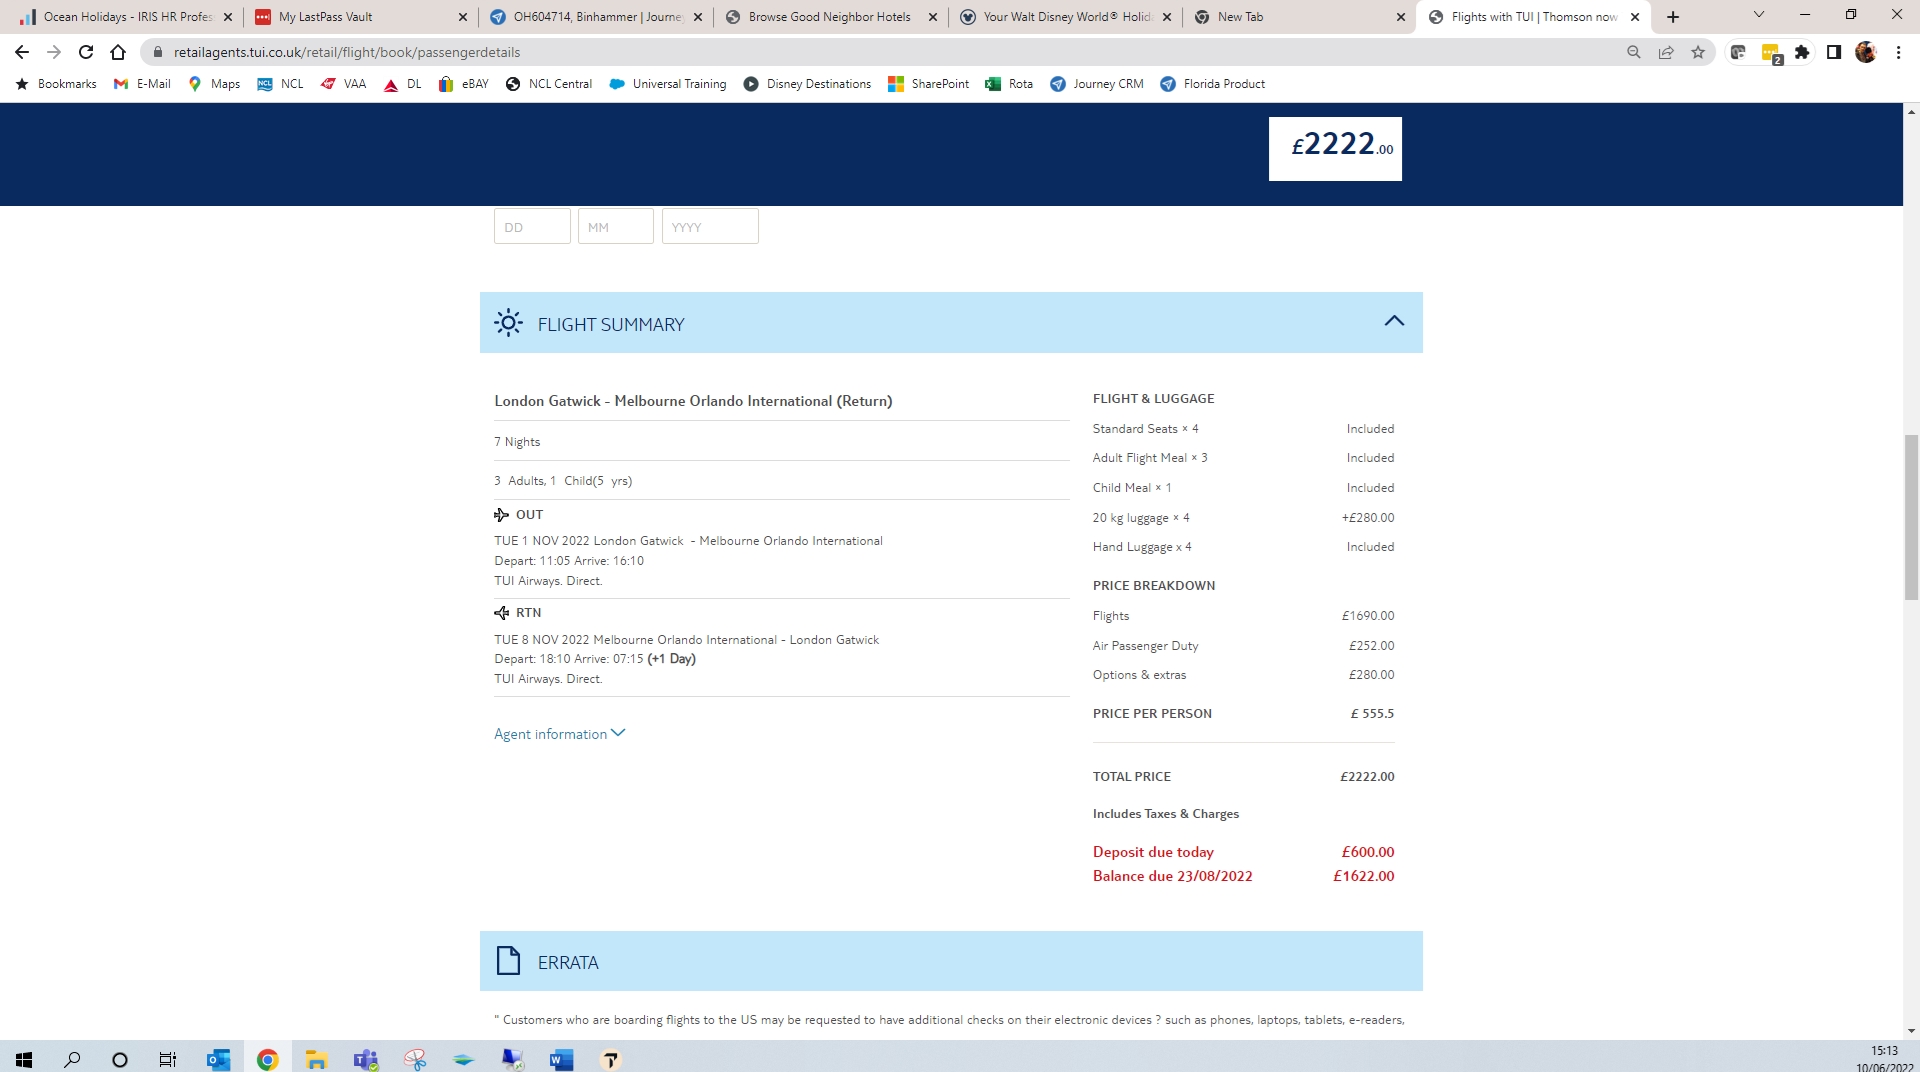Open the Florida Product bookmark
The height and width of the screenshot is (1072, 1920).
tap(1213, 84)
